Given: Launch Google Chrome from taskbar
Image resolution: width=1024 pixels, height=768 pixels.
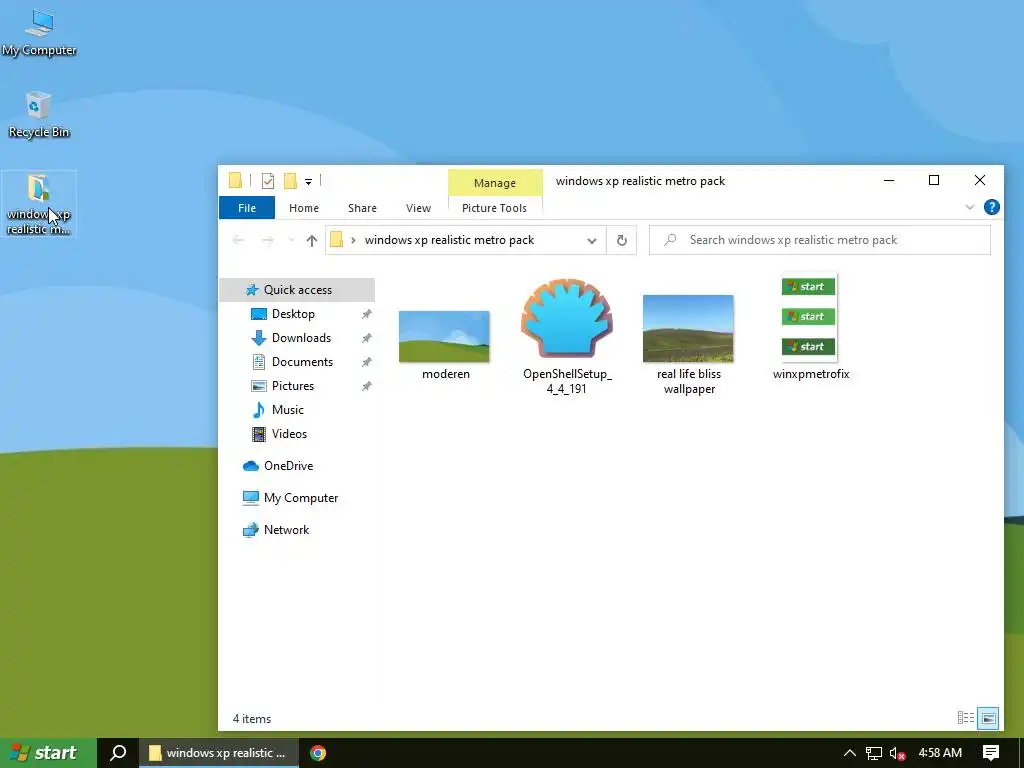Looking at the screenshot, I should tap(318, 753).
